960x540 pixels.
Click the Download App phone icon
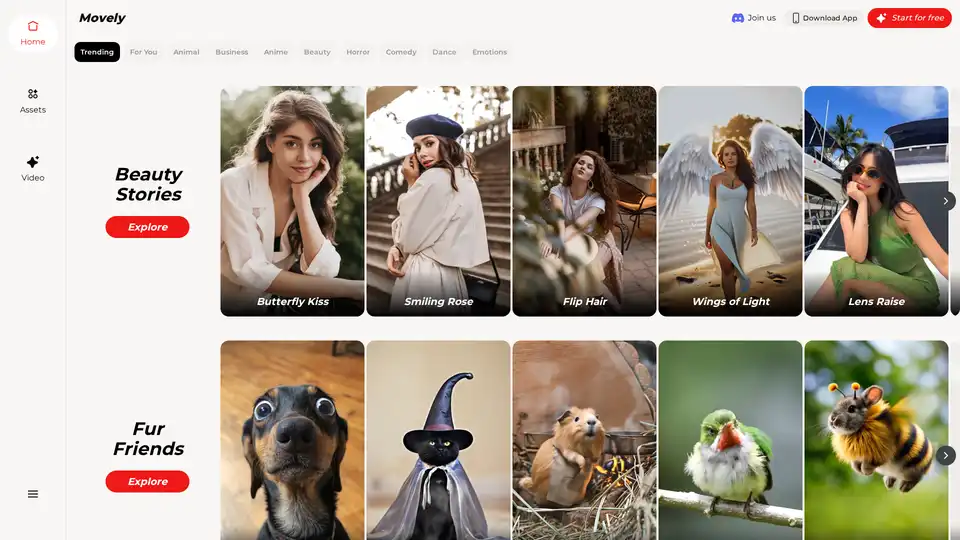pyautogui.click(x=795, y=18)
